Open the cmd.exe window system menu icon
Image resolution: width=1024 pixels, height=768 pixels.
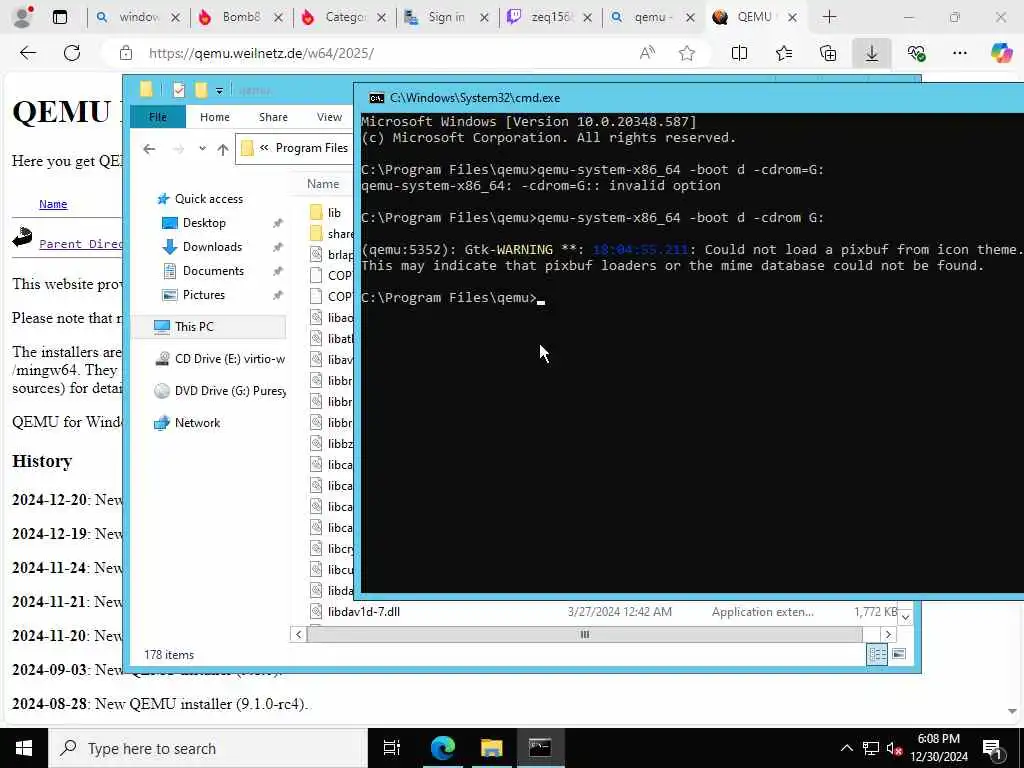(376, 98)
